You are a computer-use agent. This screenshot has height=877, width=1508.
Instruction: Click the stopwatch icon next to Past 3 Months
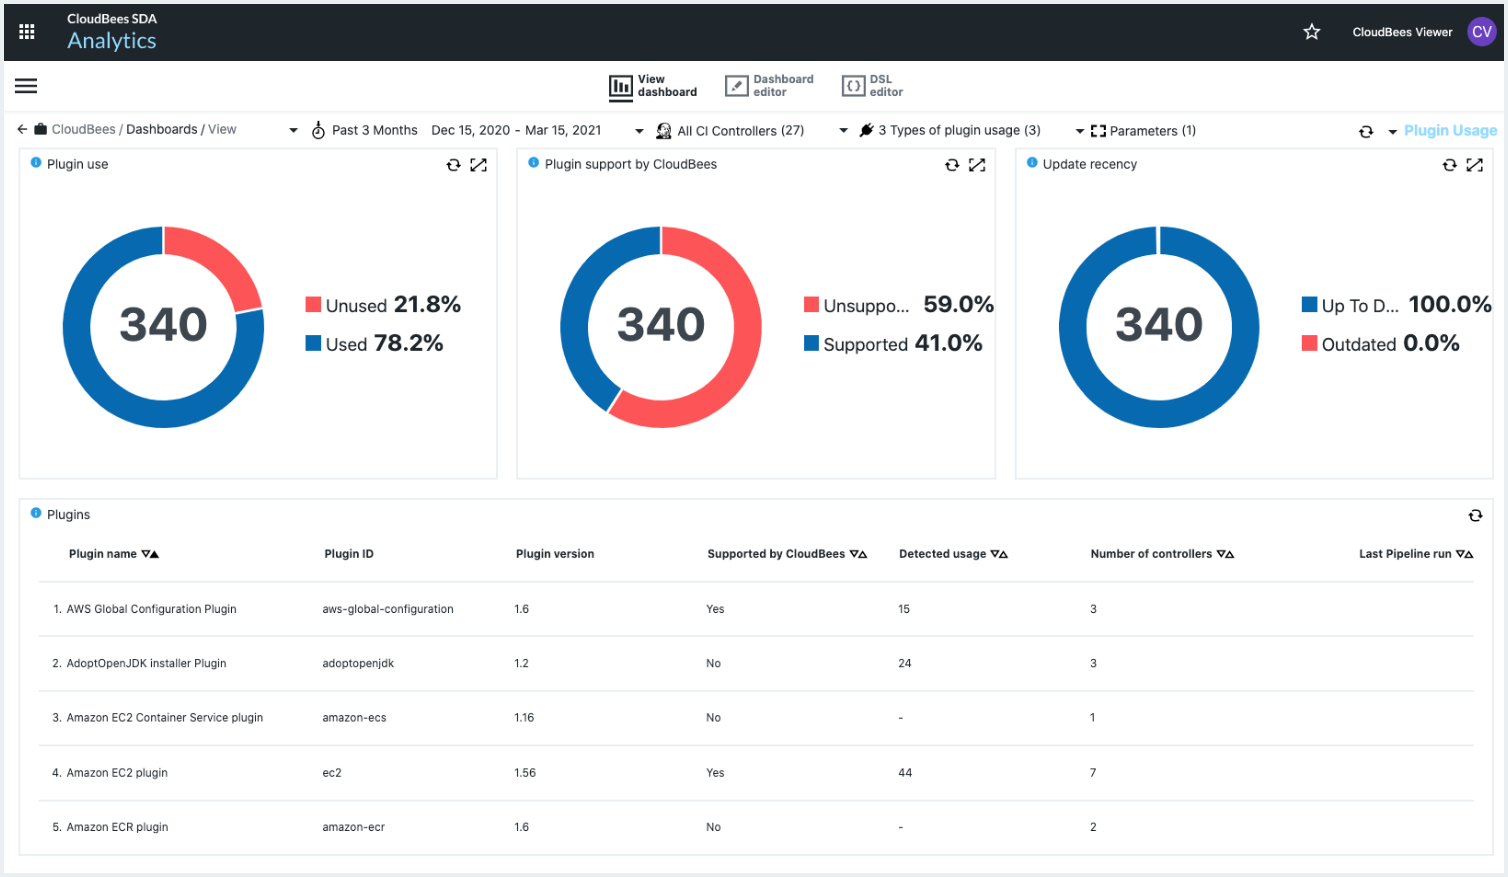(318, 130)
